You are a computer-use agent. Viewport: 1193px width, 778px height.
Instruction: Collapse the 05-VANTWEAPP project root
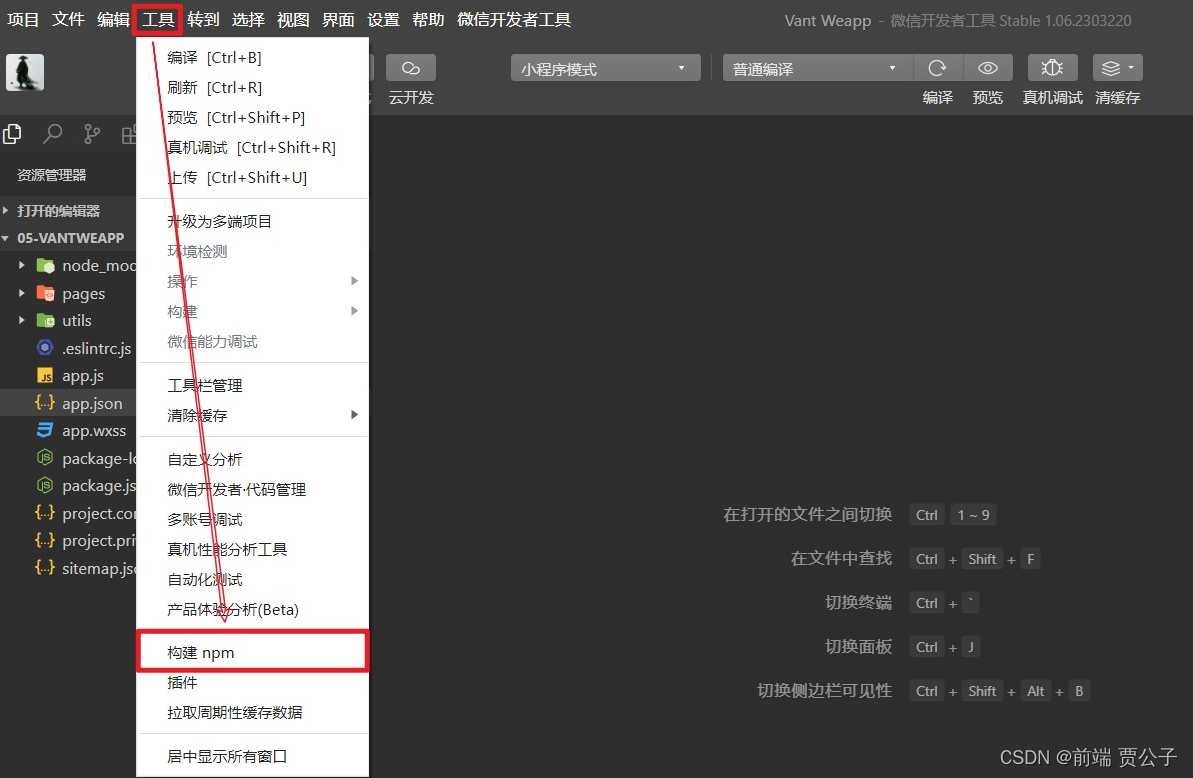click(x=68, y=238)
